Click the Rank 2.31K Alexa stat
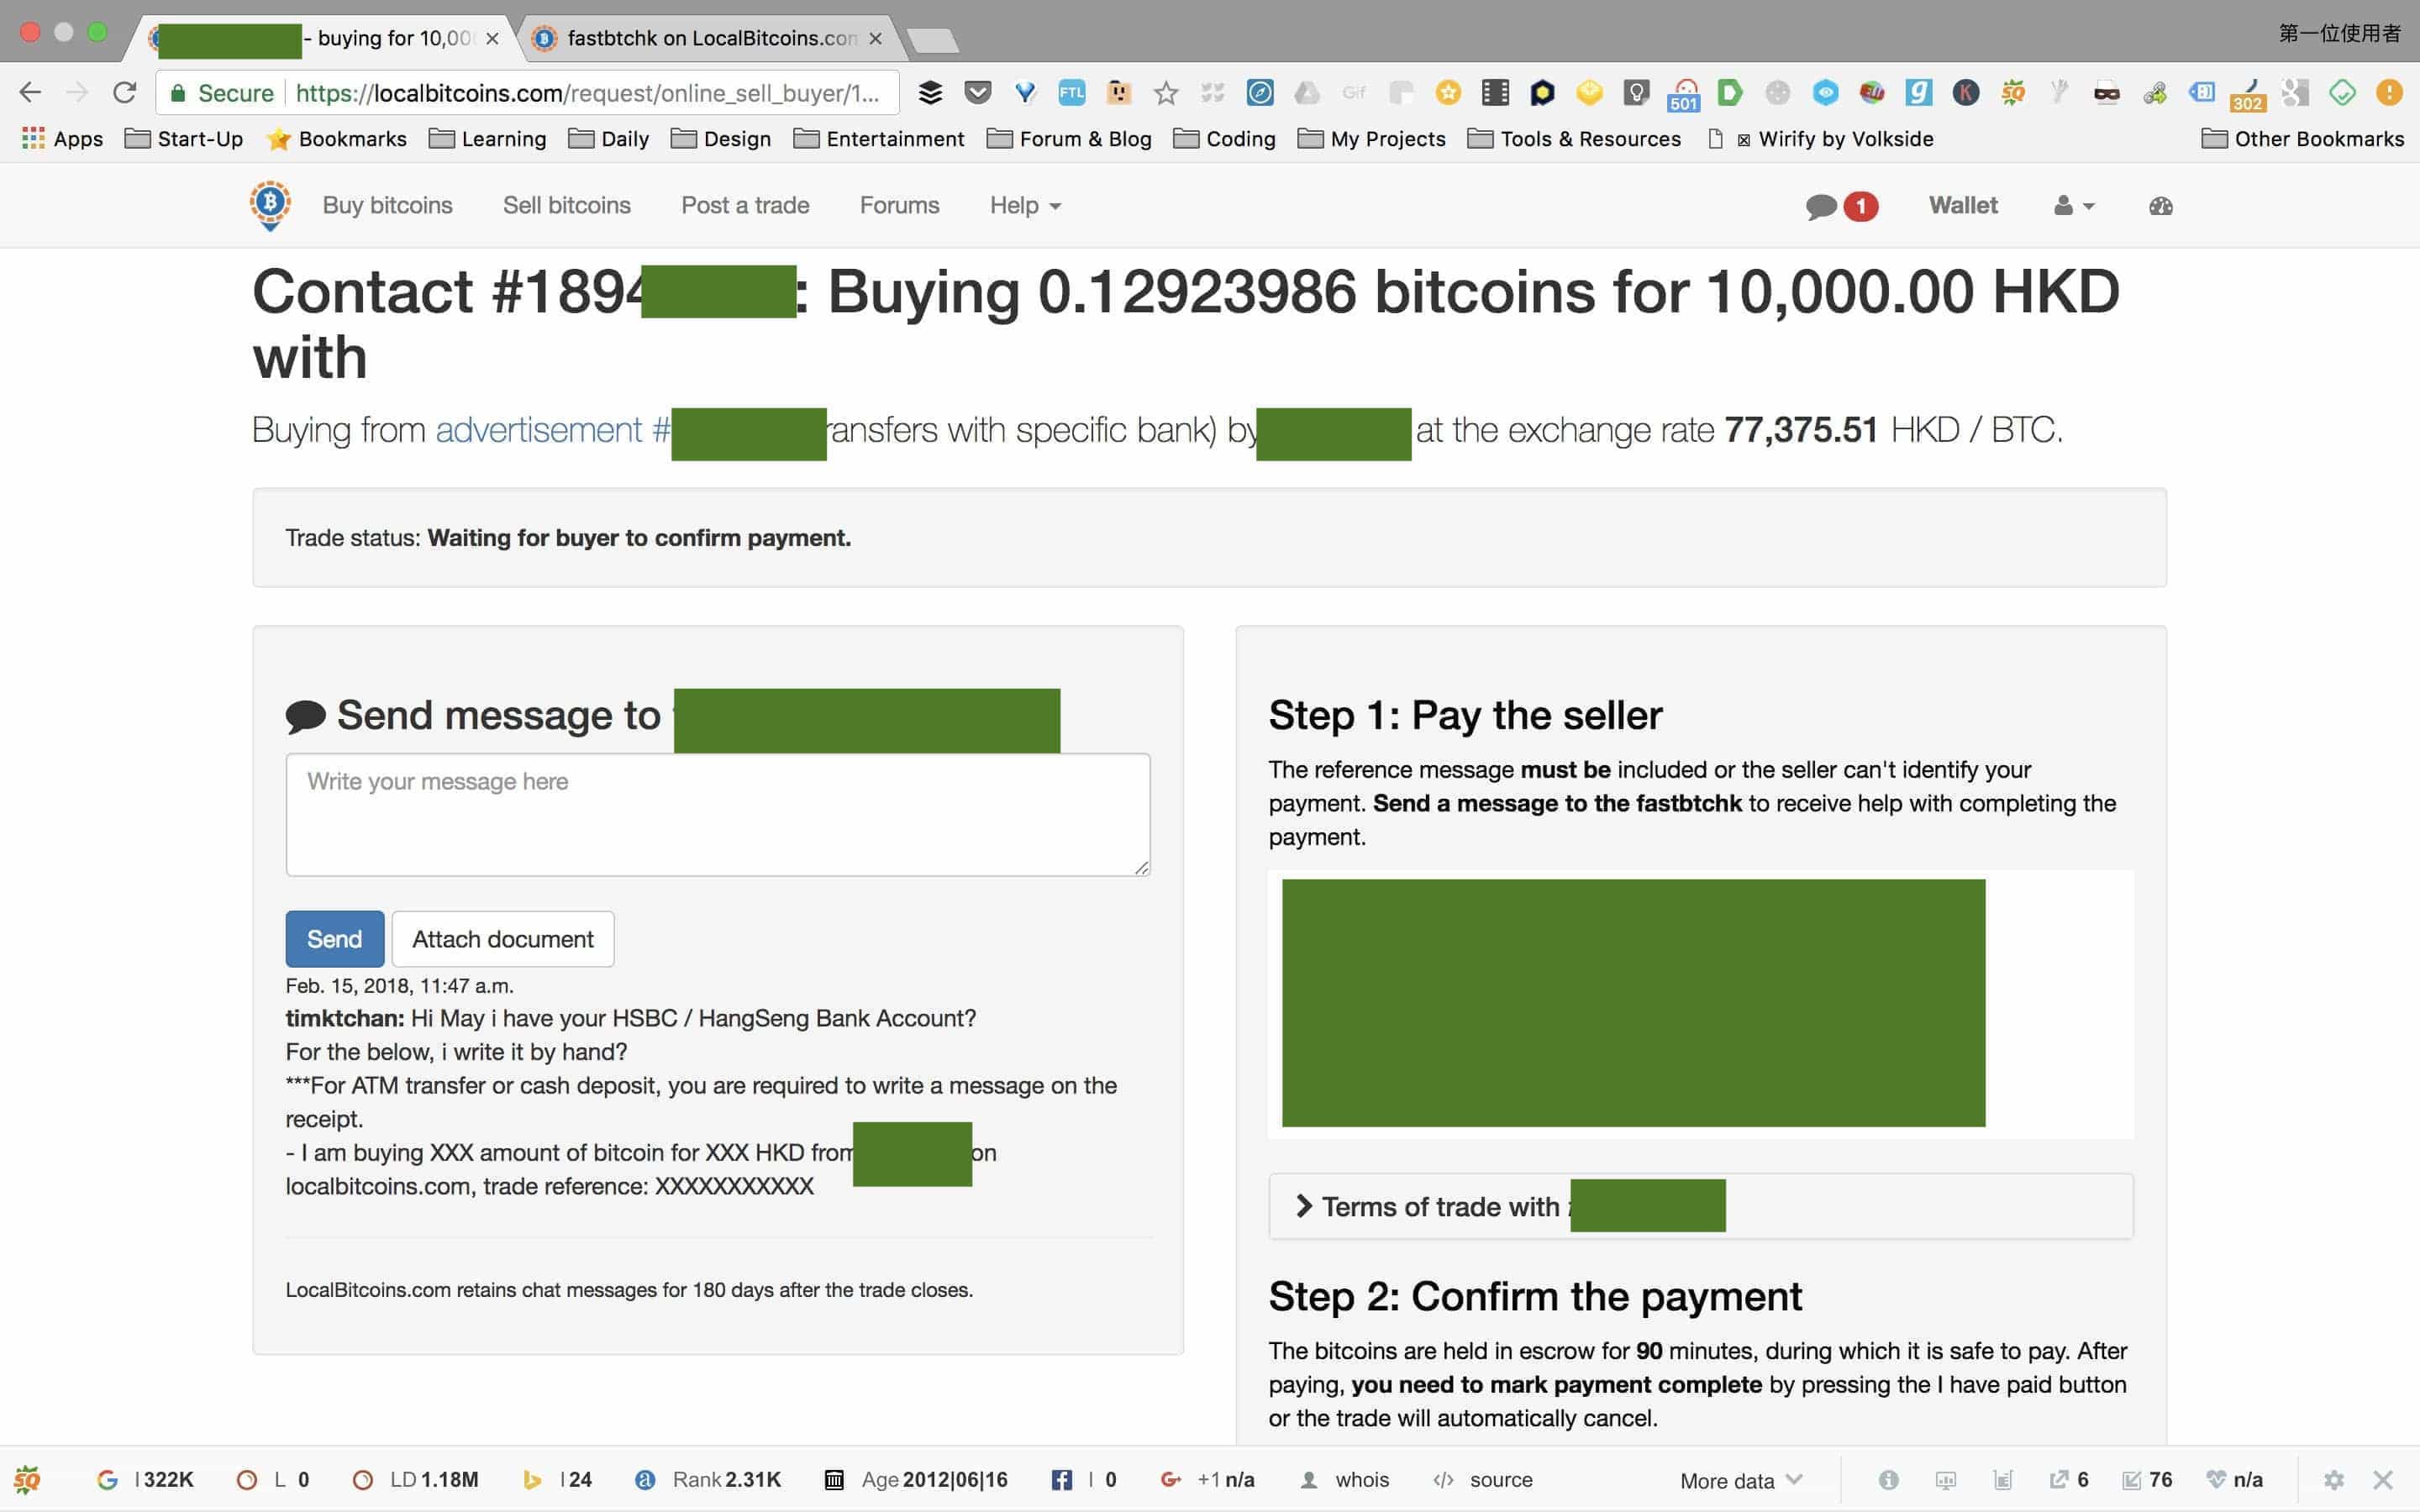The image size is (2420, 1512). [x=708, y=1480]
